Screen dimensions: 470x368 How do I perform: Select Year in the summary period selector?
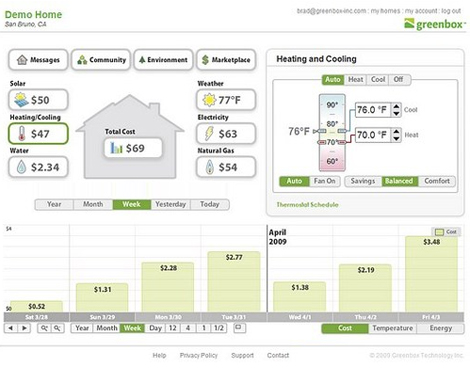tap(54, 204)
